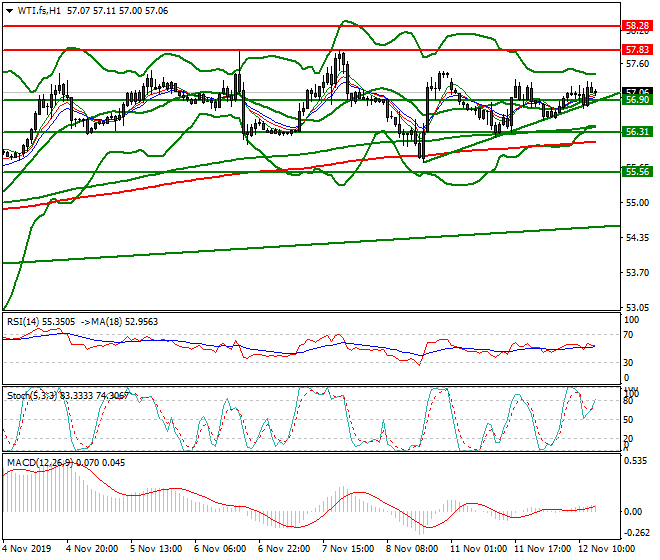This screenshot has width=660, height=560.
Task: Click the RSI 70 level label
Action: click(x=628, y=335)
